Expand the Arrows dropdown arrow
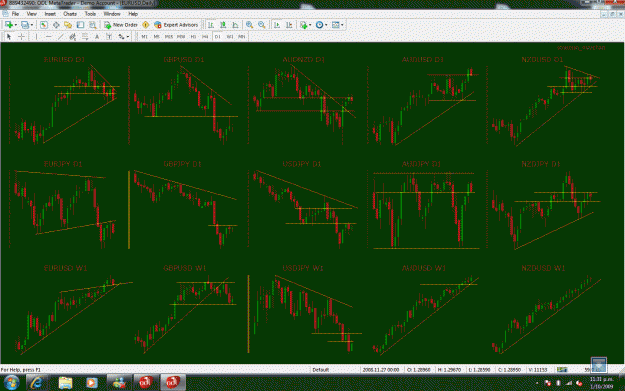Image resolution: width=625 pixels, height=391 pixels. (x=128, y=37)
